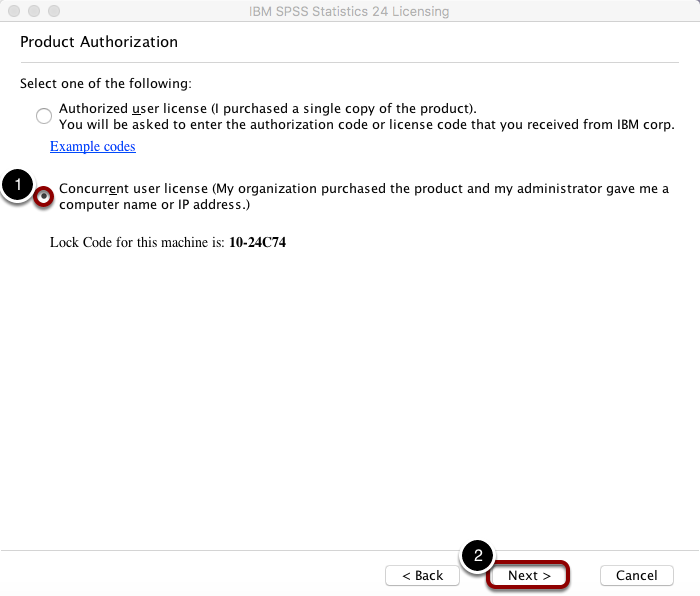This screenshot has width=700, height=596.
Task: Minimize the window with the middle title bar button
Action: (x=34, y=11)
